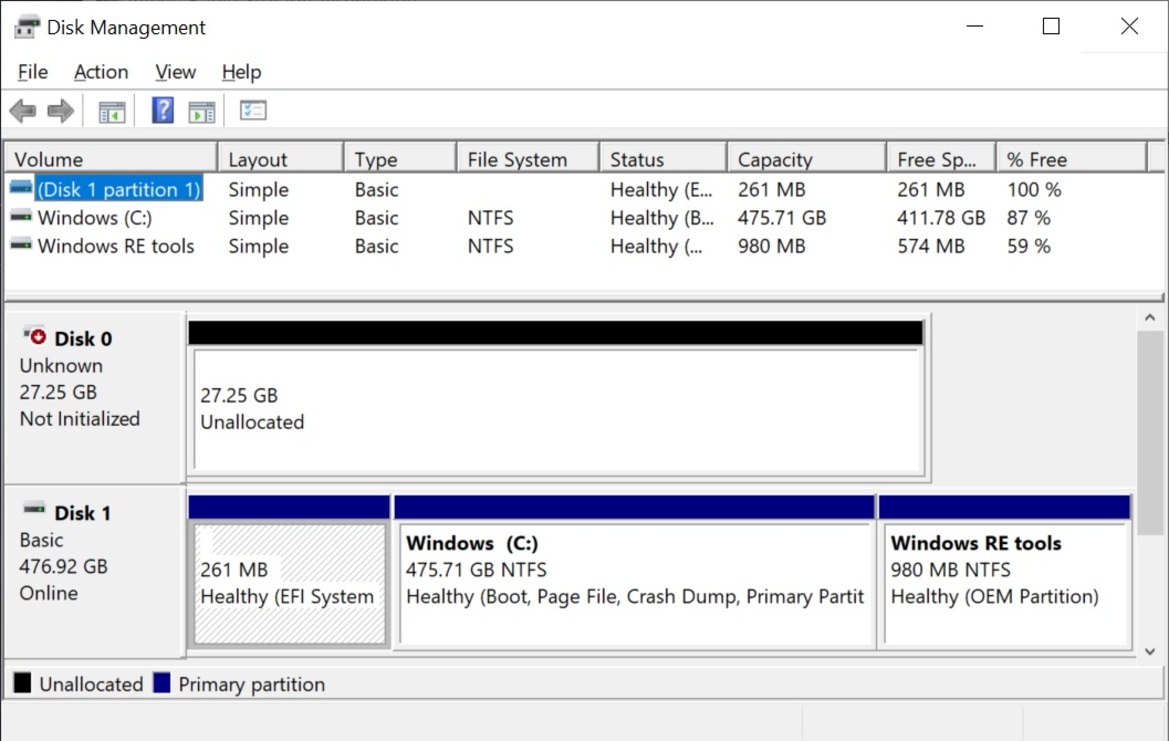Click the Disk 0 not-initialized red icon
The image size is (1169, 741).
34,335
